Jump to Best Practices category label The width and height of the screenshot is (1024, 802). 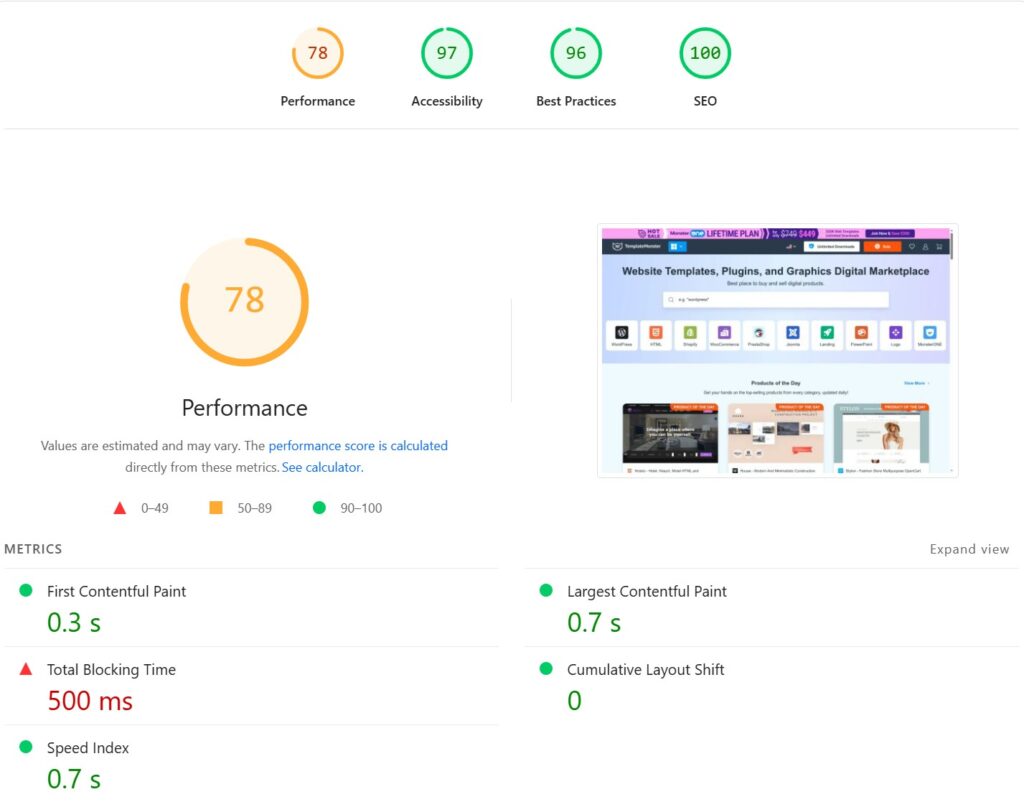tap(576, 101)
